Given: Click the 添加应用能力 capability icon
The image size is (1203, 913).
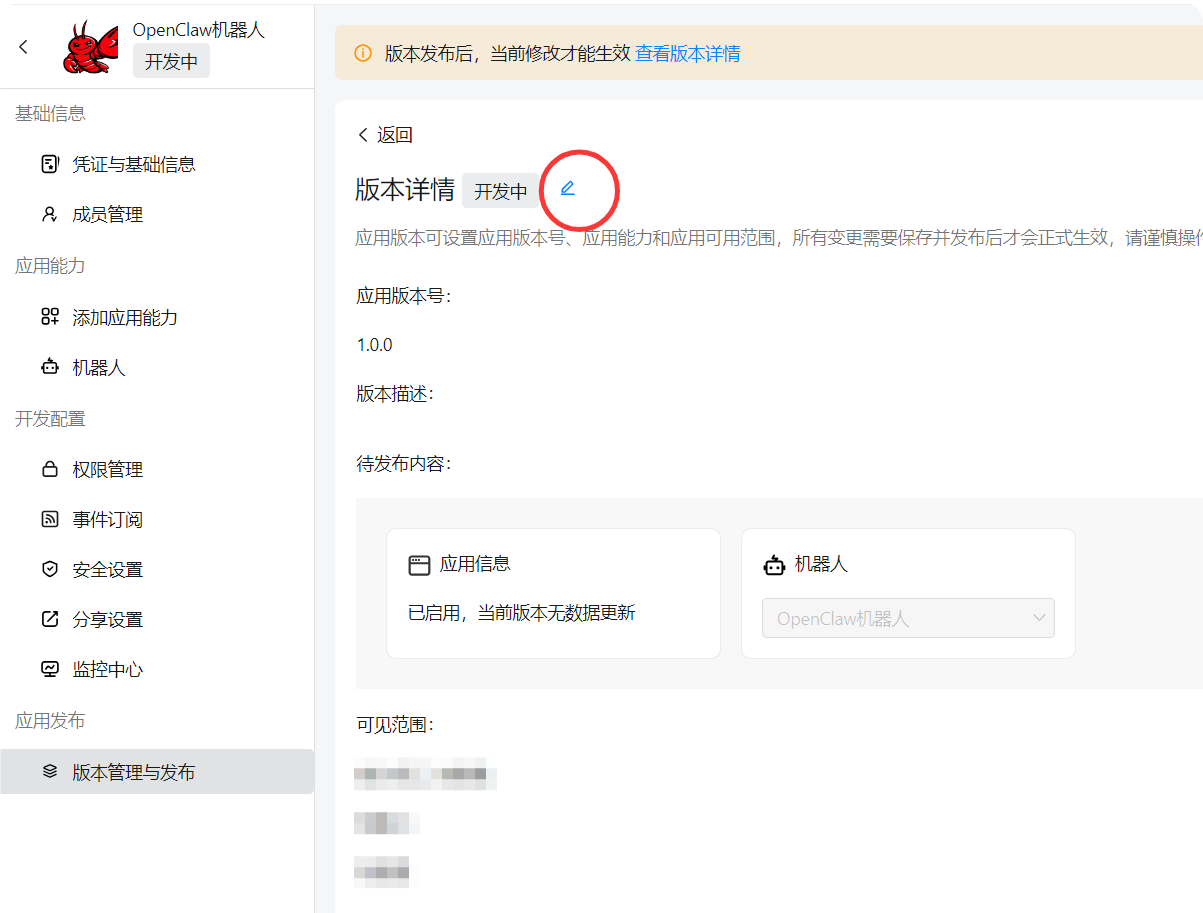Looking at the screenshot, I should 50,317.
